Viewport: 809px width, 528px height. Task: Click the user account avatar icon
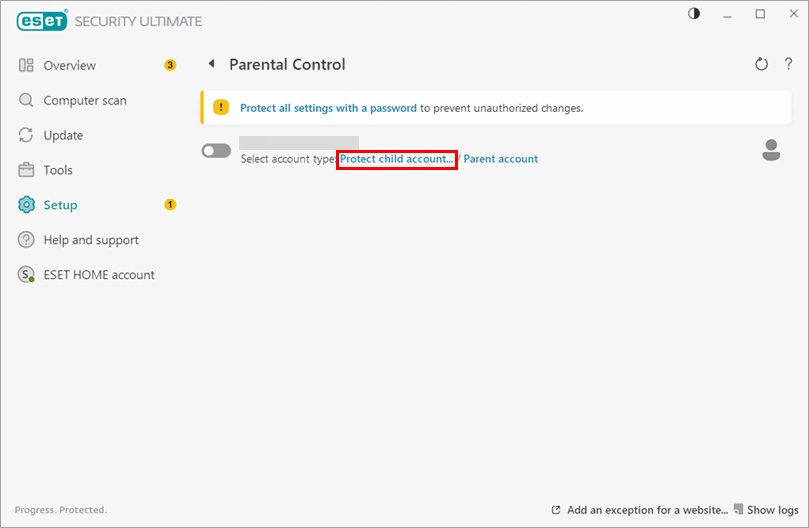coord(771,150)
